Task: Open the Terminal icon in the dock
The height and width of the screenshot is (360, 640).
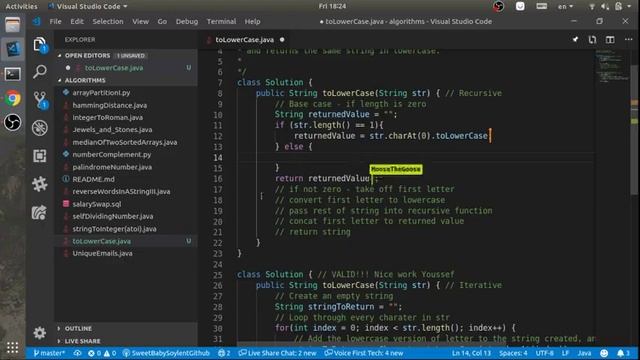Action: pyautogui.click(x=13, y=74)
